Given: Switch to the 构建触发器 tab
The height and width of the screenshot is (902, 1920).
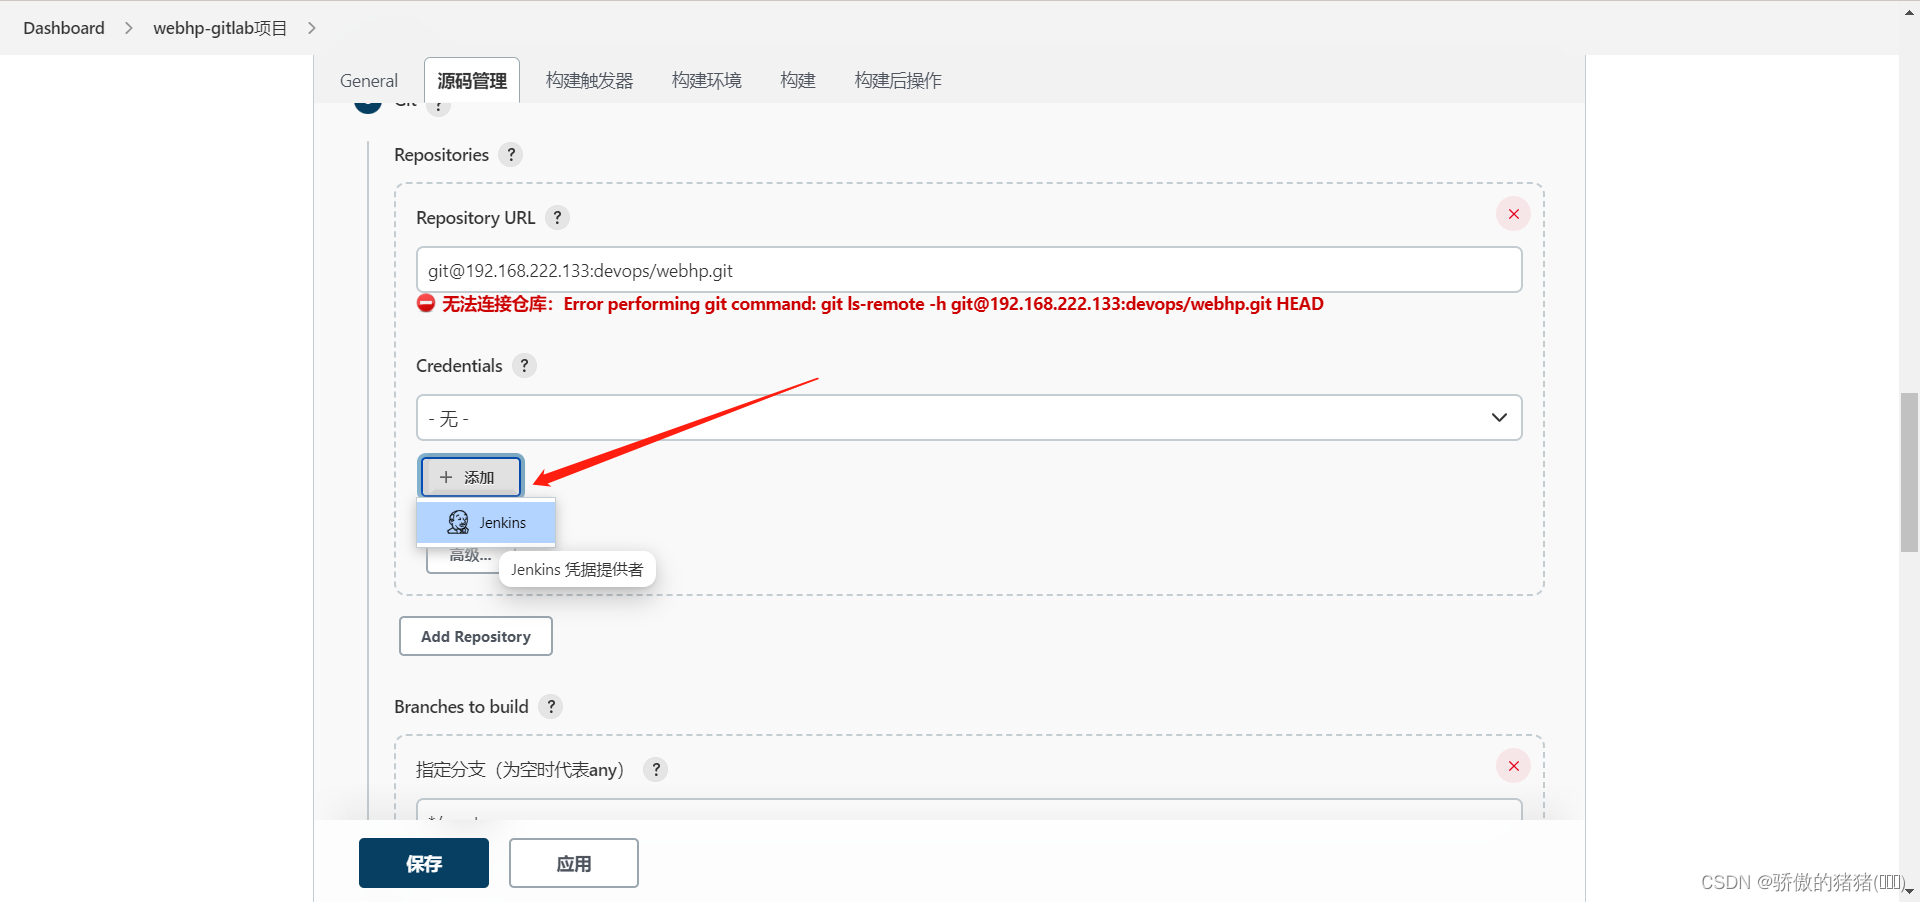Looking at the screenshot, I should [x=589, y=80].
